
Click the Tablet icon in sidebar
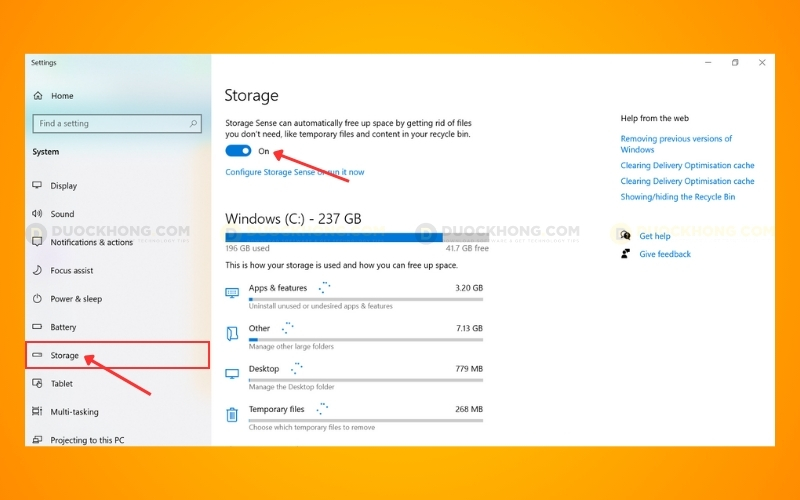click(38, 384)
